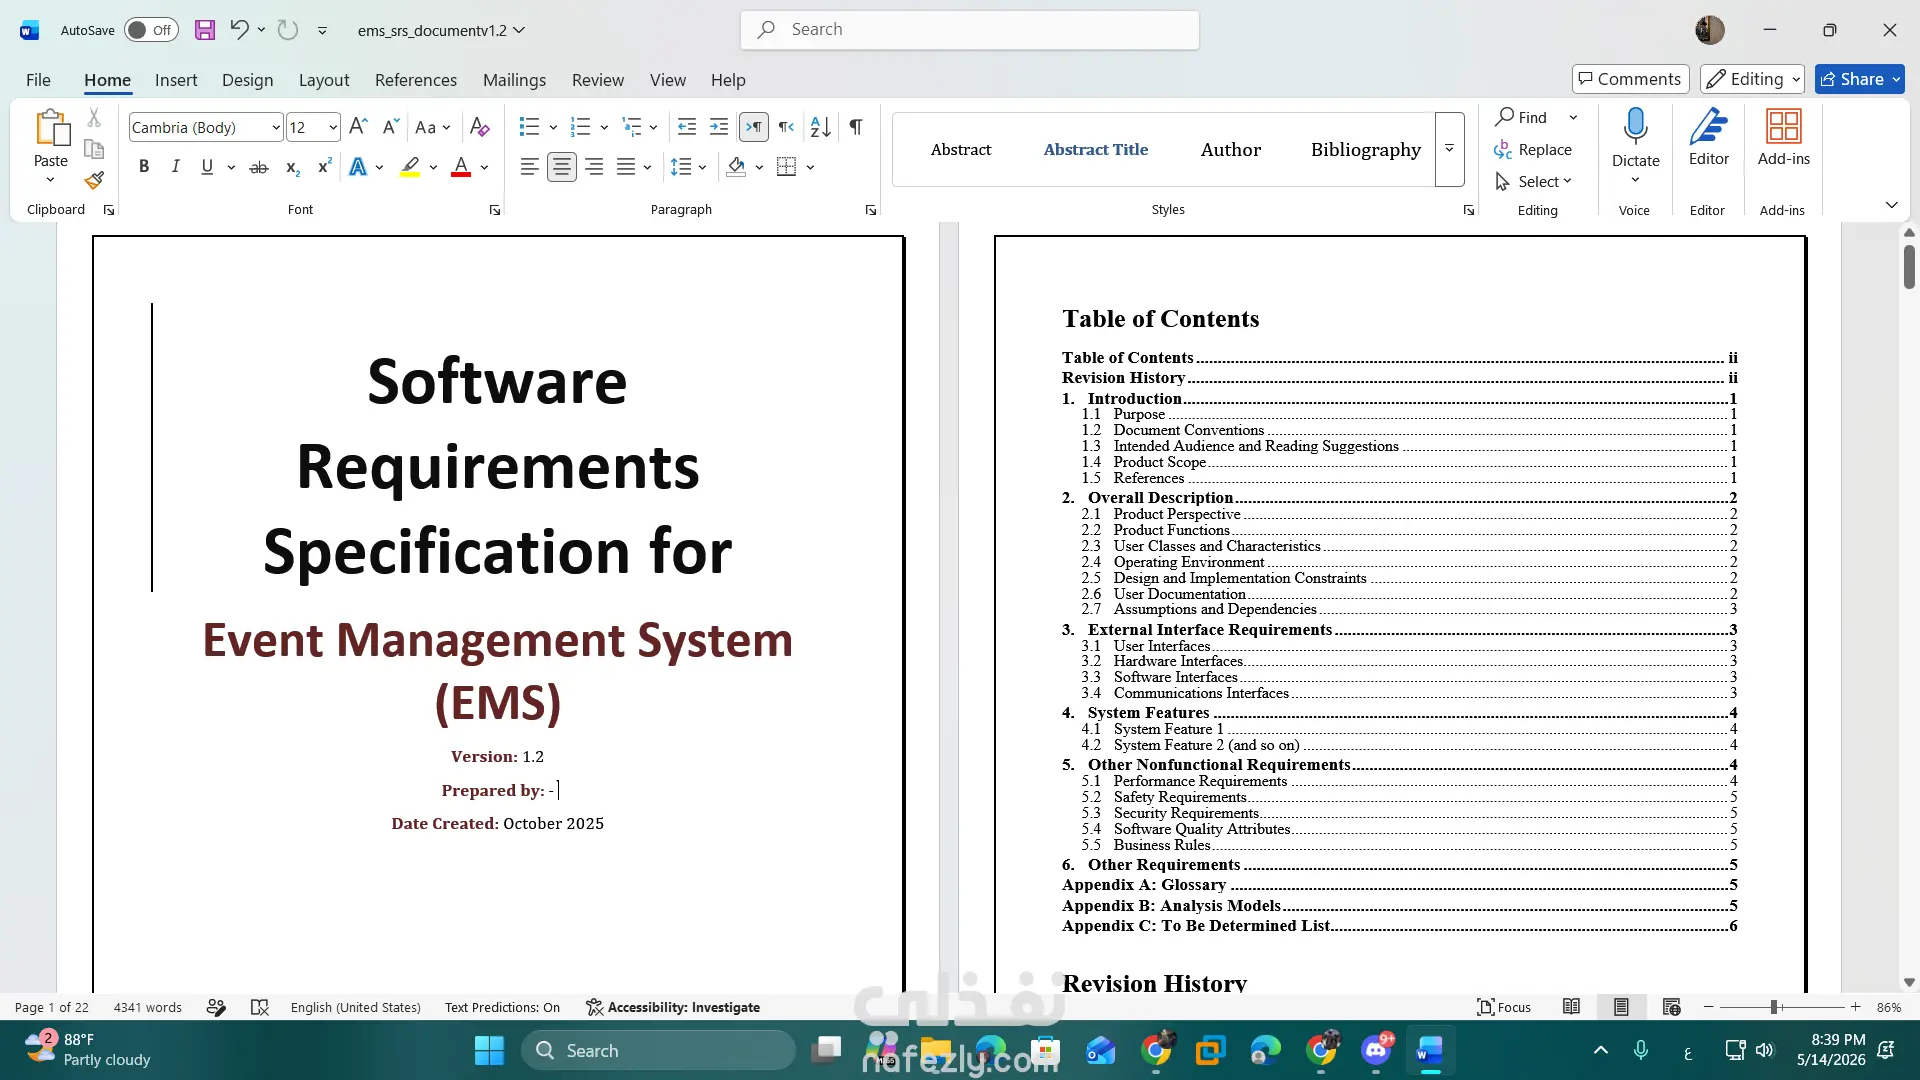Apply the Abstract Title style
The height and width of the screenshot is (1080, 1920).
pyautogui.click(x=1096, y=149)
